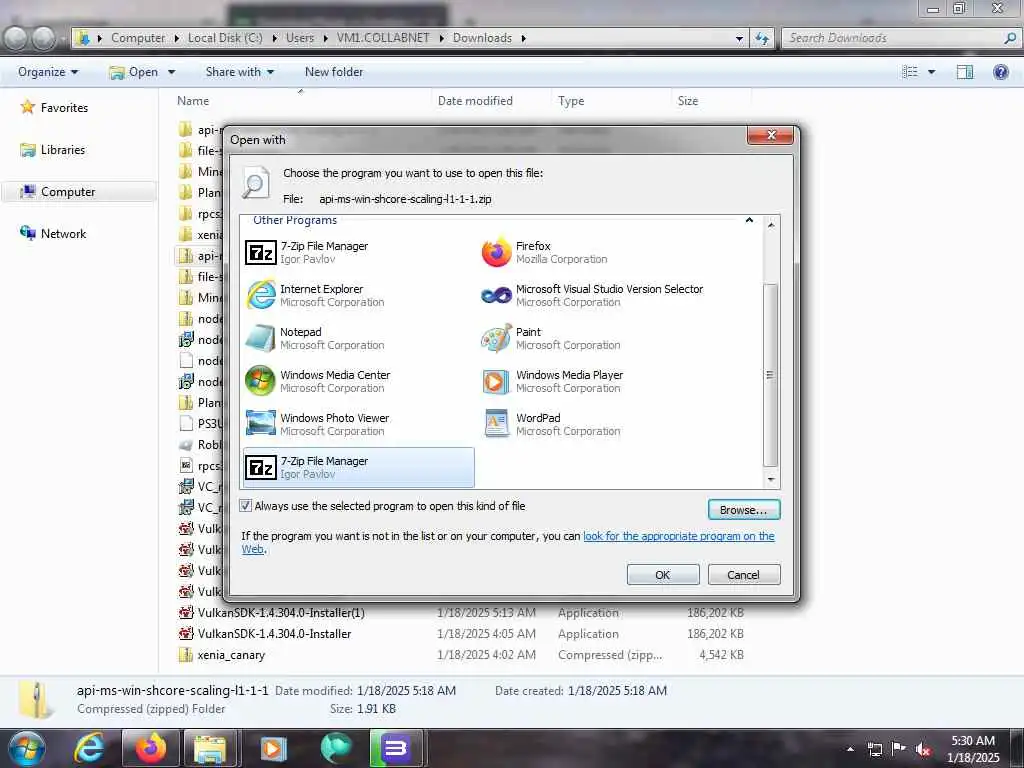Open the network tray icon
The width and height of the screenshot is (1024, 768).
click(x=874, y=749)
